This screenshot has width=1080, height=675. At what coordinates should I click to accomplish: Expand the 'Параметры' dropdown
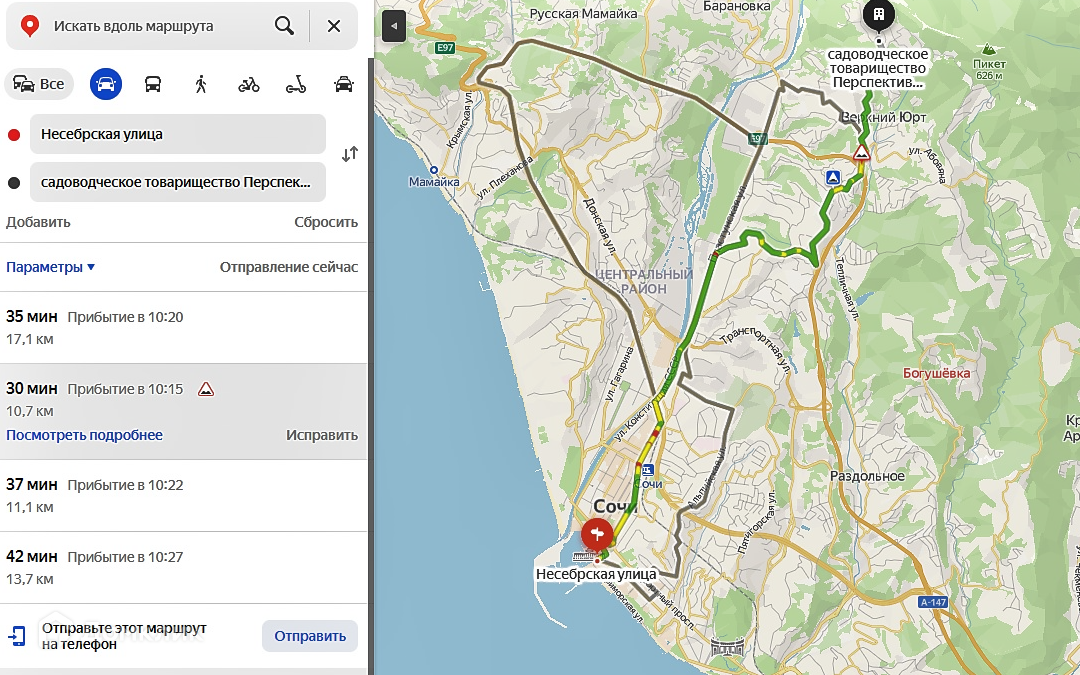click(x=50, y=267)
